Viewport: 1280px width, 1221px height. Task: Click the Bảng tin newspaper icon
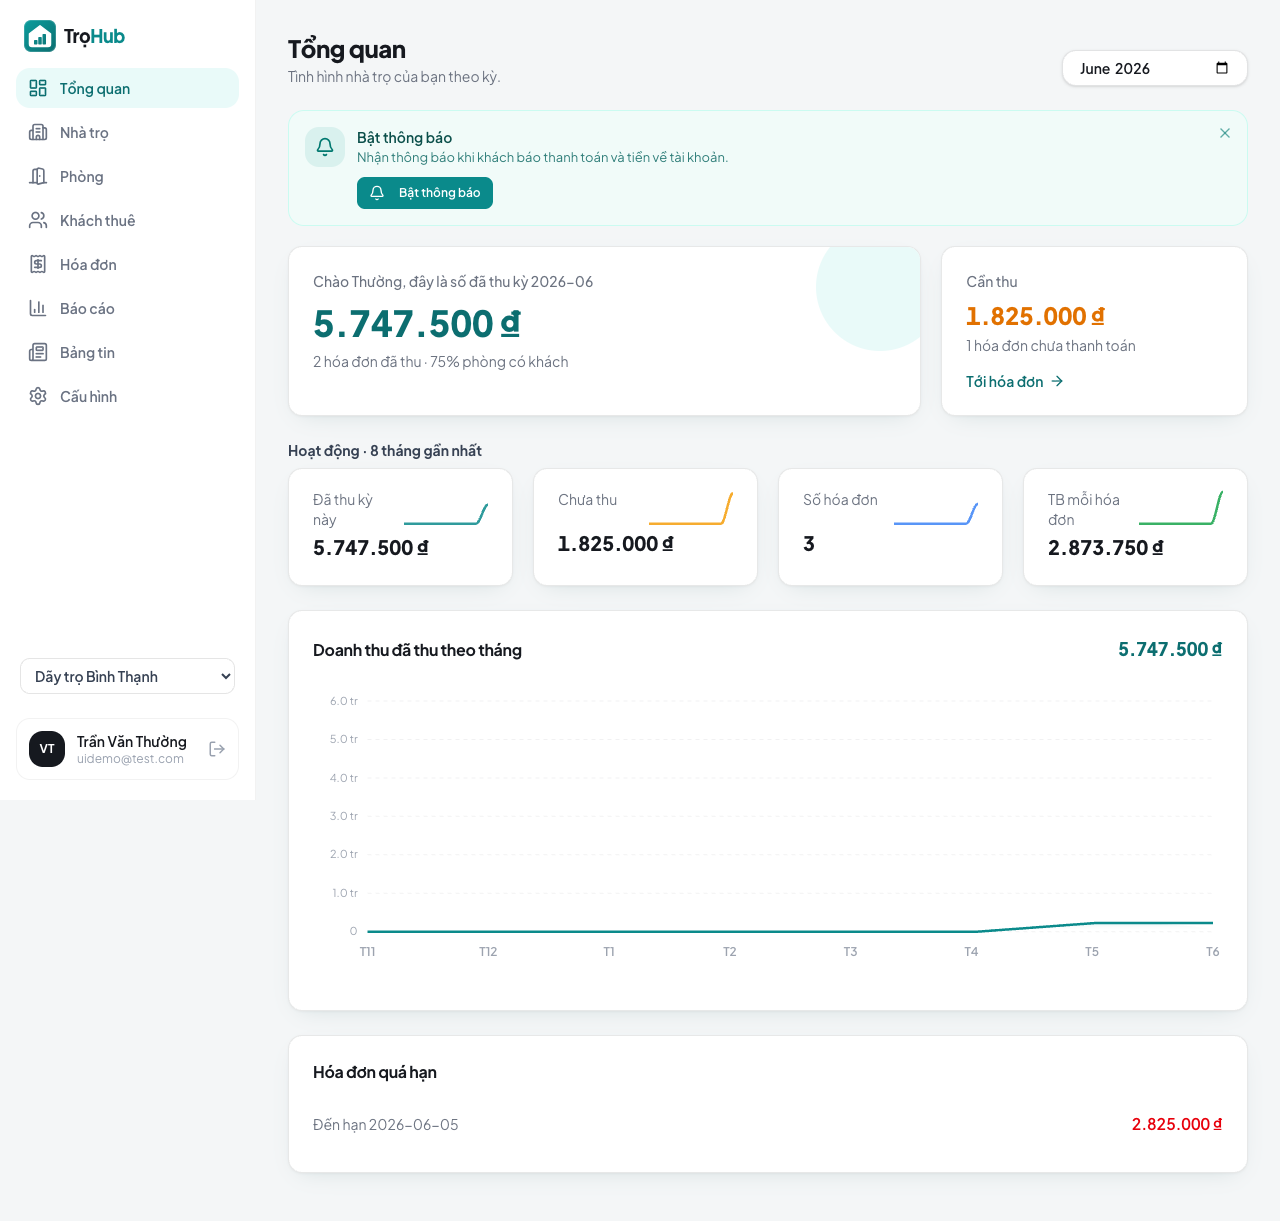pyautogui.click(x=38, y=352)
